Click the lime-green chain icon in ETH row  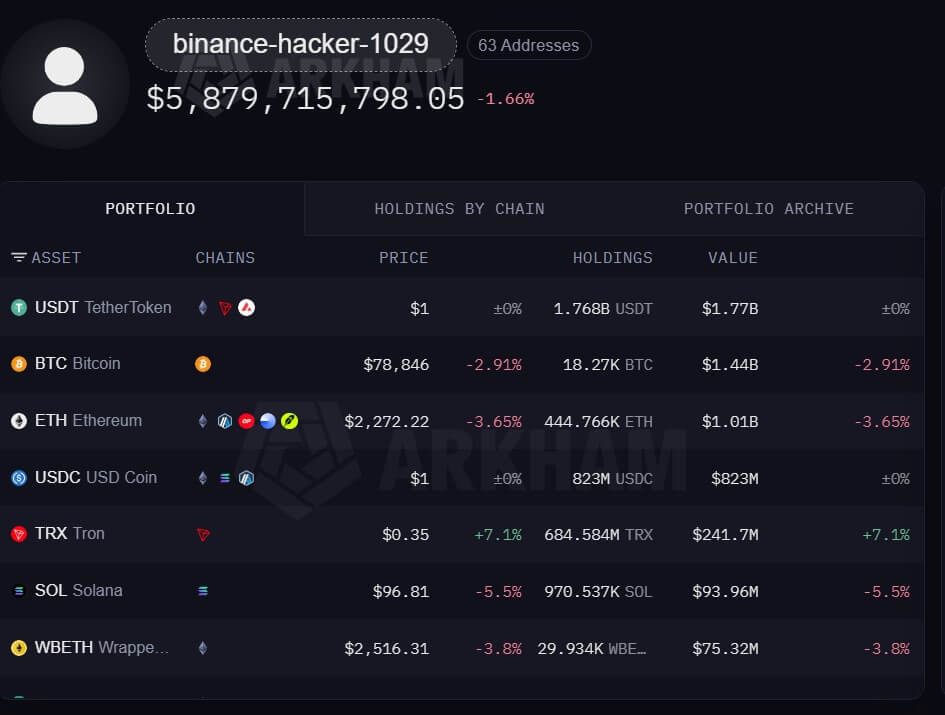click(290, 421)
